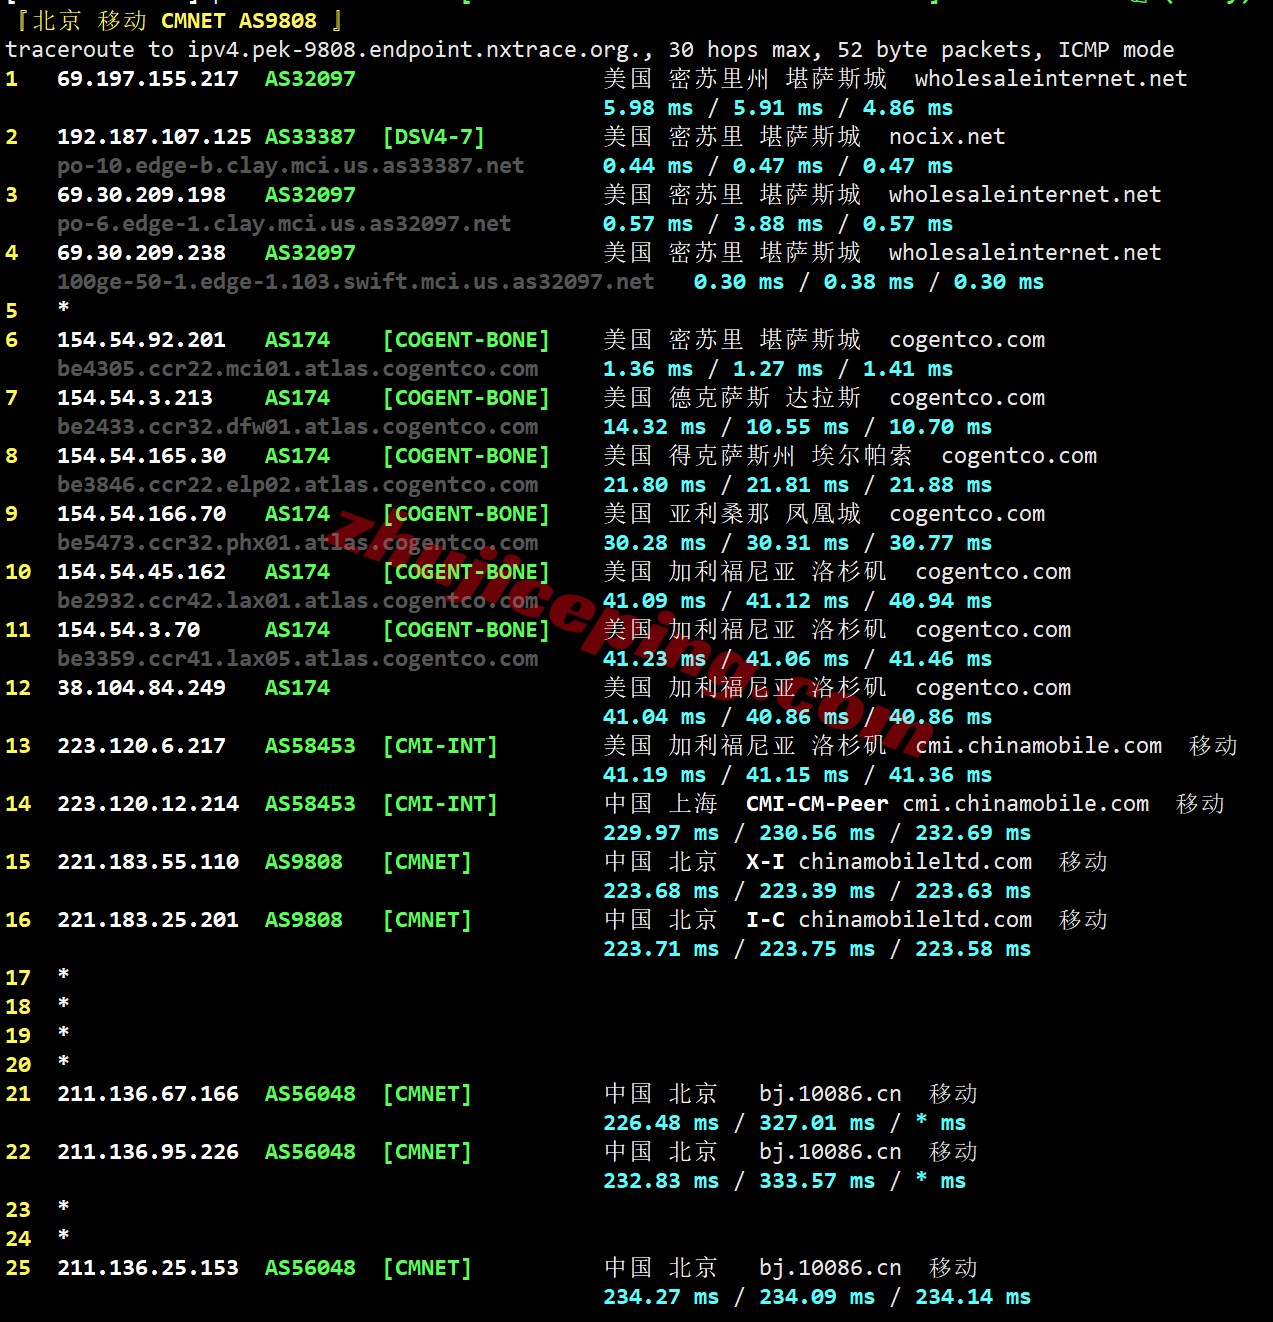The width and height of the screenshot is (1273, 1322).
Task: Select IP 221.183.55.110 at hop 15
Action: click(x=148, y=862)
